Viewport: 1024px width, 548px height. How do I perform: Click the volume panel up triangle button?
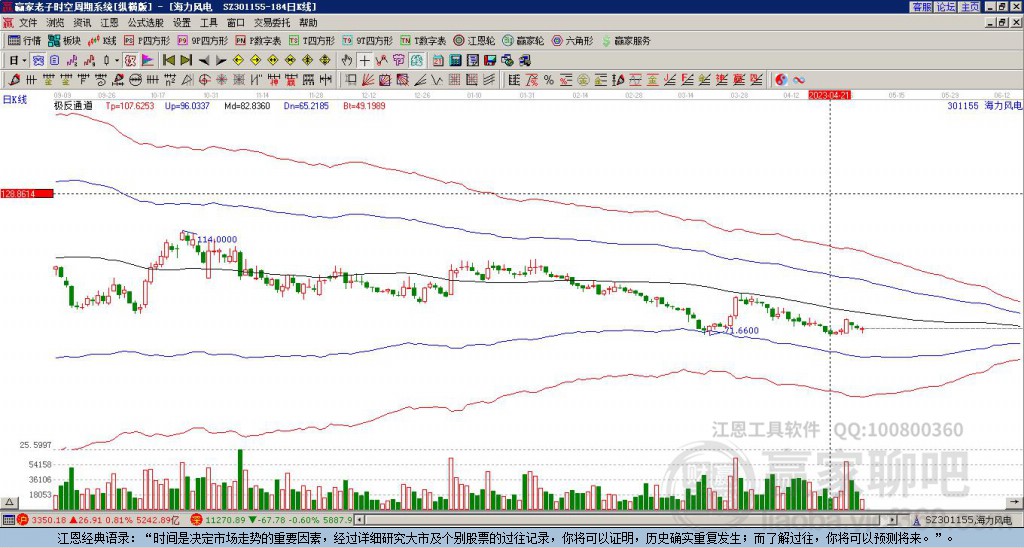[x=8, y=502]
